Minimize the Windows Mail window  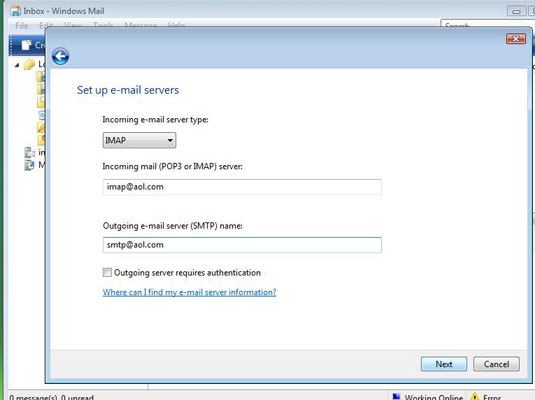pyautogui.click(x=516, y=11)
